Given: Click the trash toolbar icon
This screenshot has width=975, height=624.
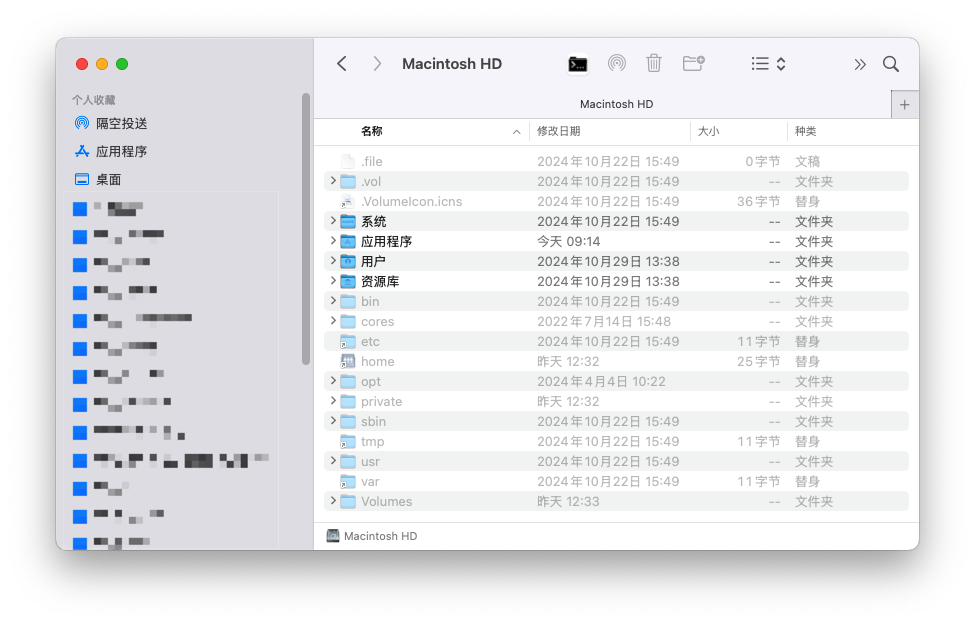Looking at the screenshot, I should pyautogui.click(x=654, y=63).
